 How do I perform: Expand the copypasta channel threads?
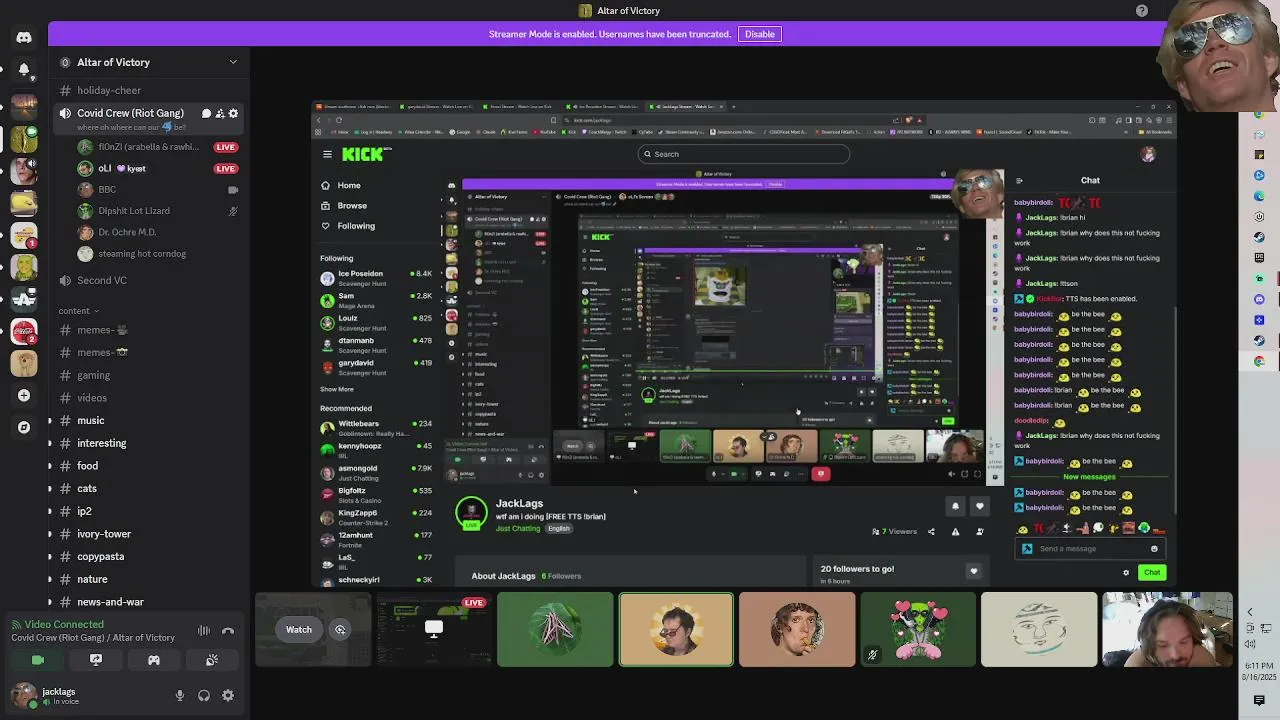coord(50,557)
